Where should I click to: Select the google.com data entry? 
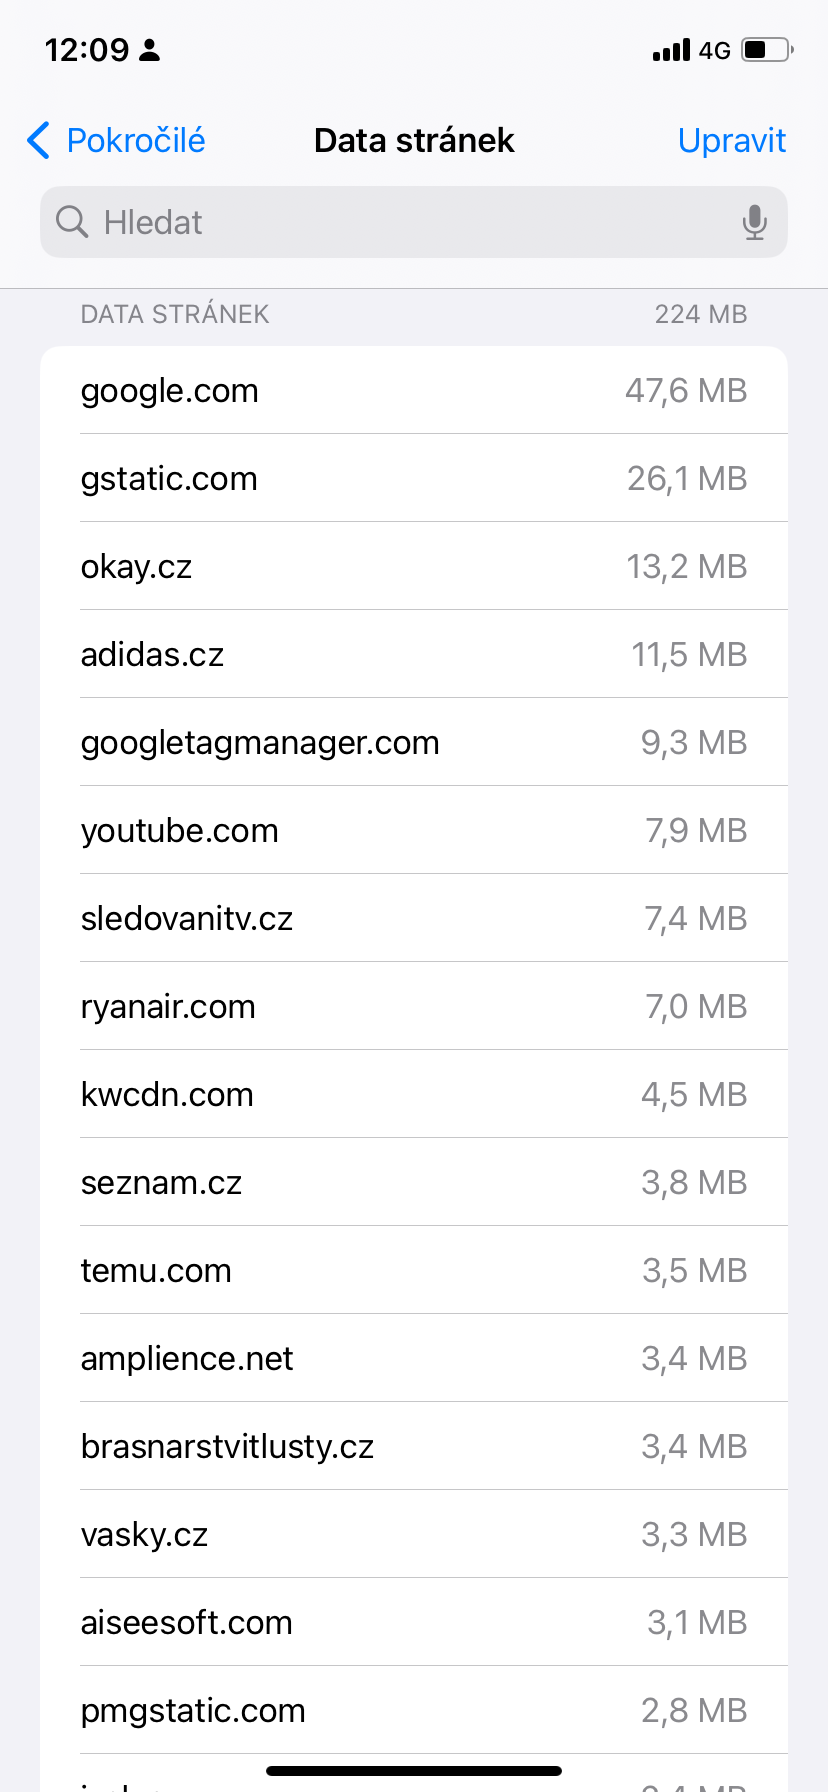click(414, 391)
